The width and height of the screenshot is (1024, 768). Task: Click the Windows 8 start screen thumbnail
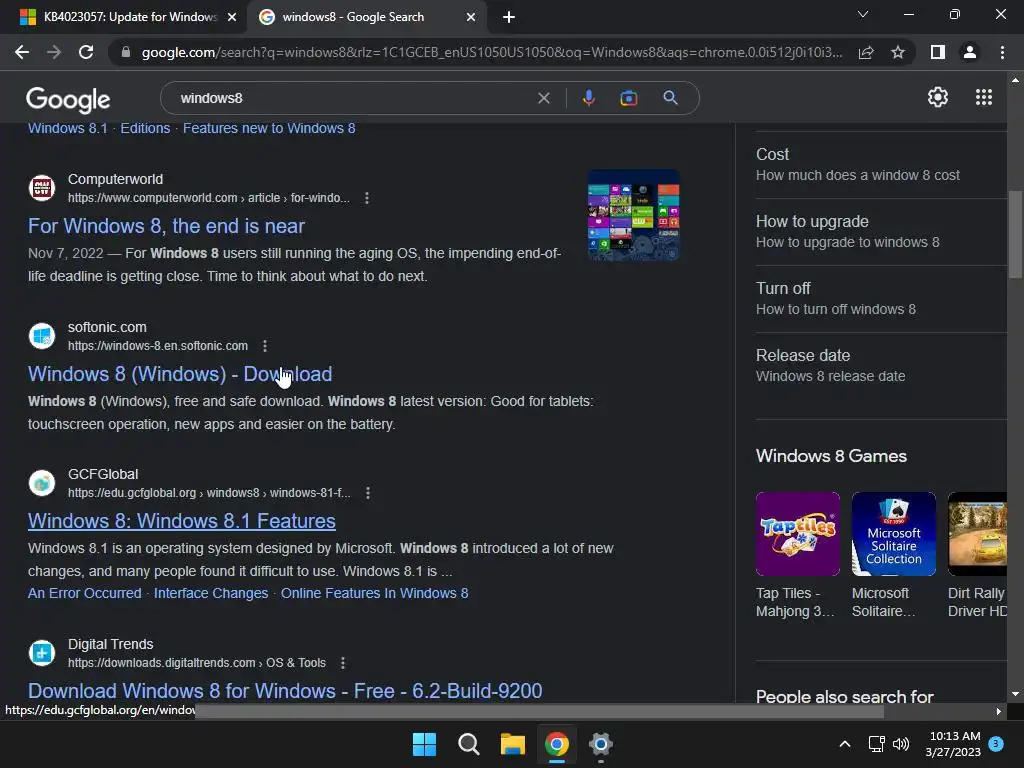point(633,215)
